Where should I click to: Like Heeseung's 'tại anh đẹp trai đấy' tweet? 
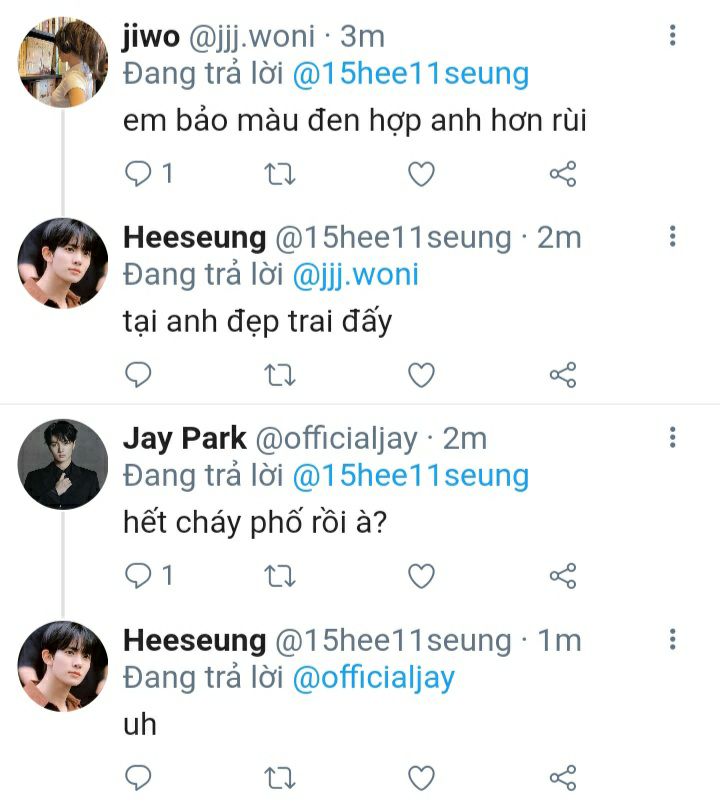[x=422, y=375]
